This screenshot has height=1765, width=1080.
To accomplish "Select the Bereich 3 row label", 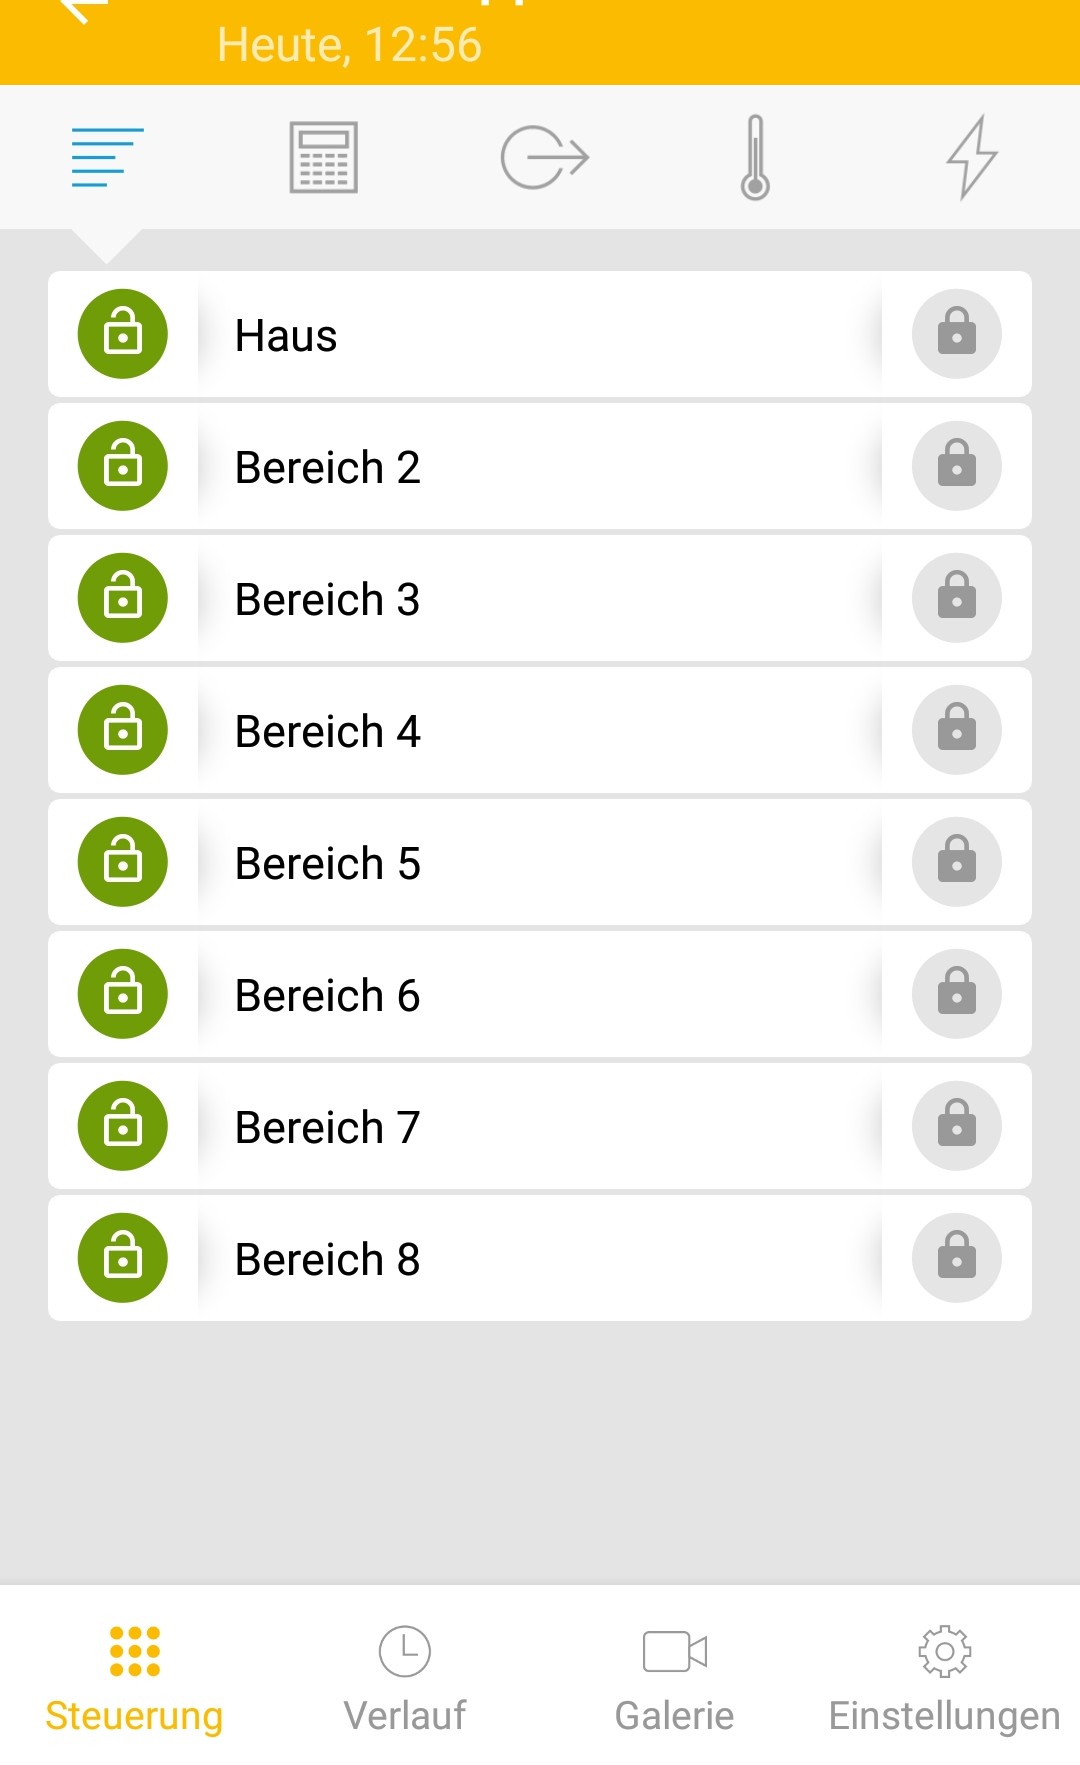I will [327, 600].
